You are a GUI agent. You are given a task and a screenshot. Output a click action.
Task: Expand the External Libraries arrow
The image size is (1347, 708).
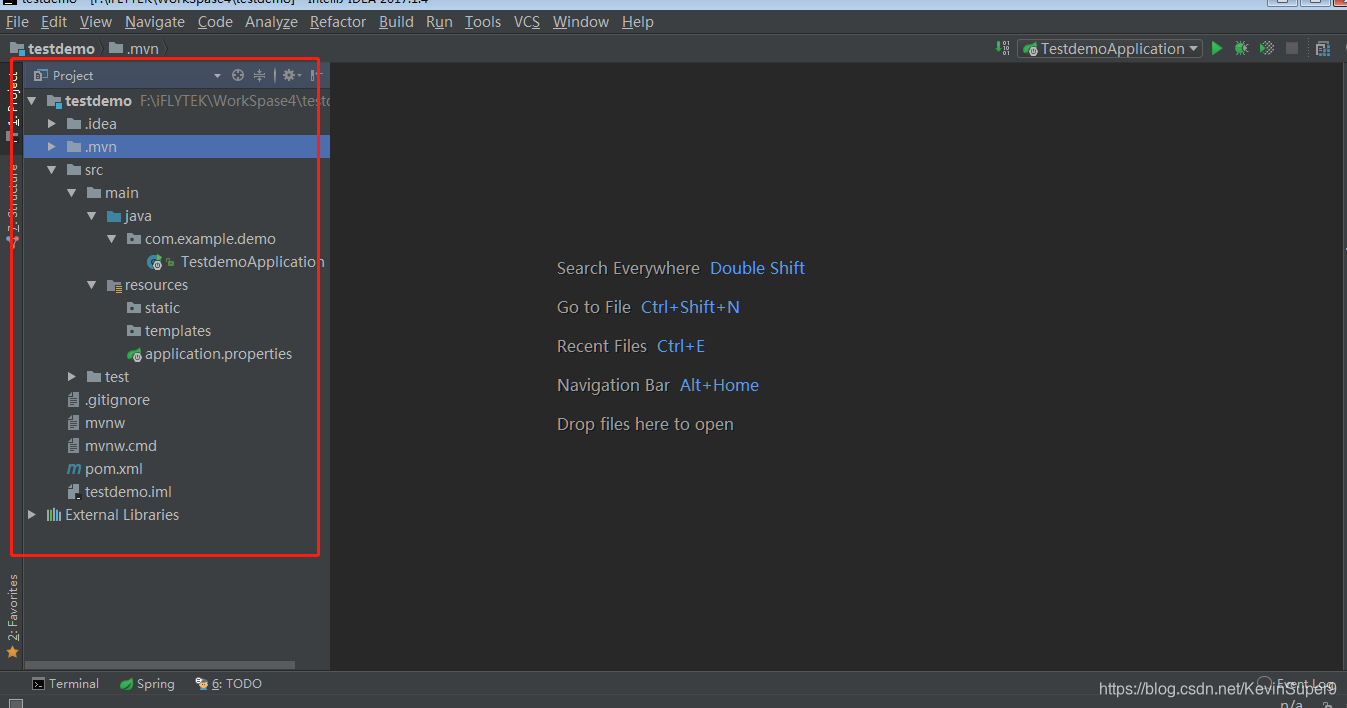tap(32, 515)
